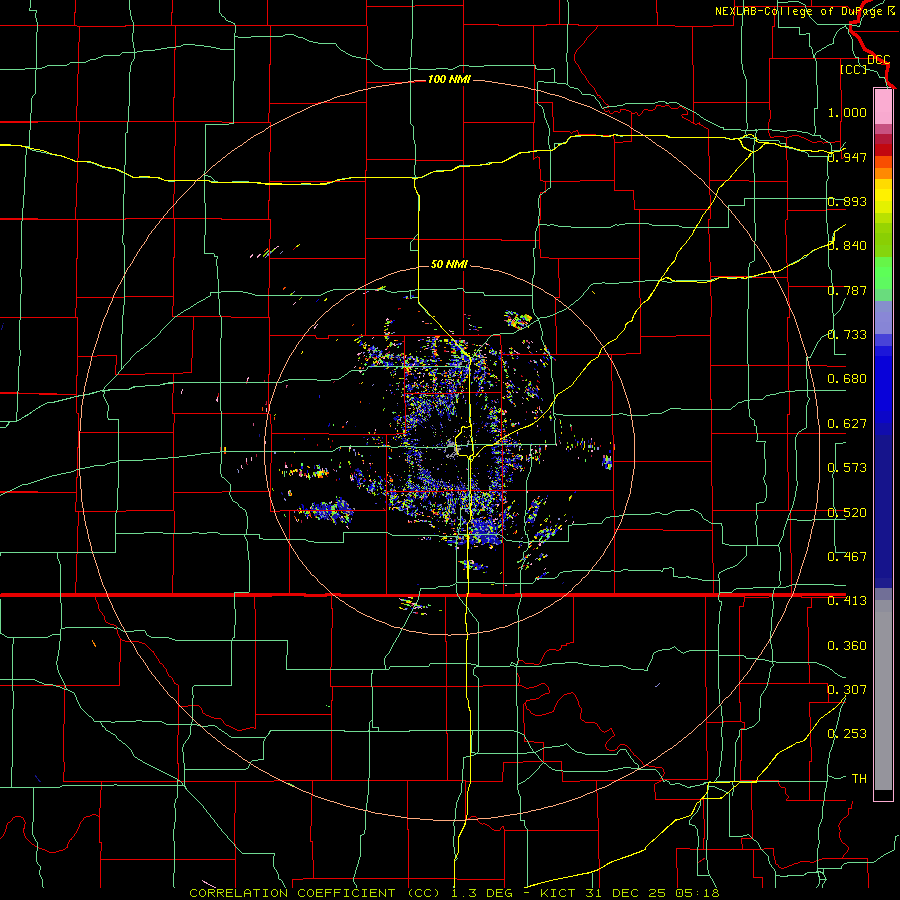Click the CORRELATION COEFFICIENT (CC) caption text

315,893
